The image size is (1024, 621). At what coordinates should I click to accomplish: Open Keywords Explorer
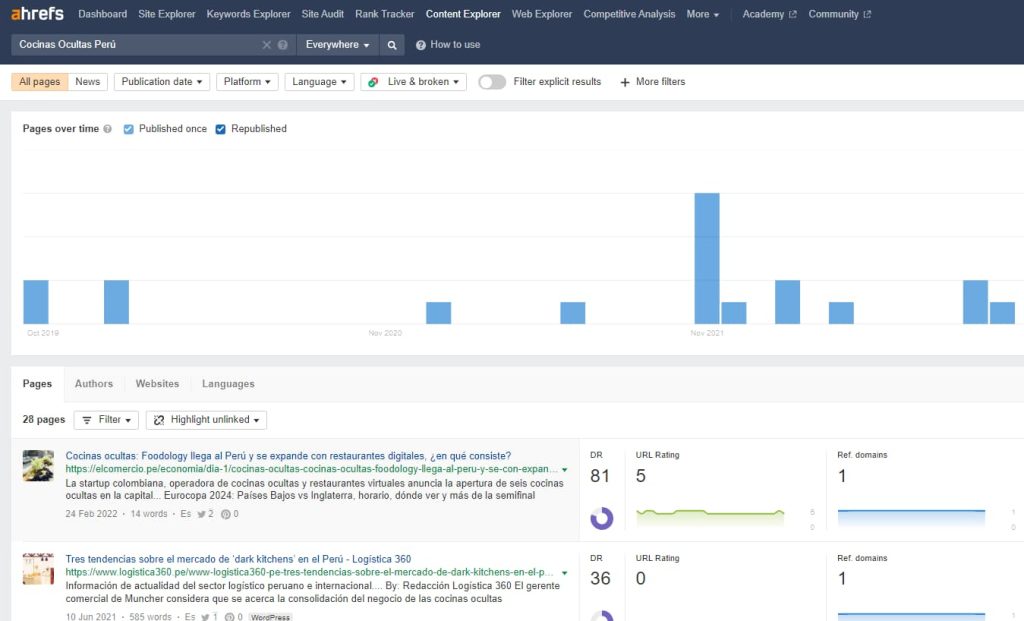248,14
